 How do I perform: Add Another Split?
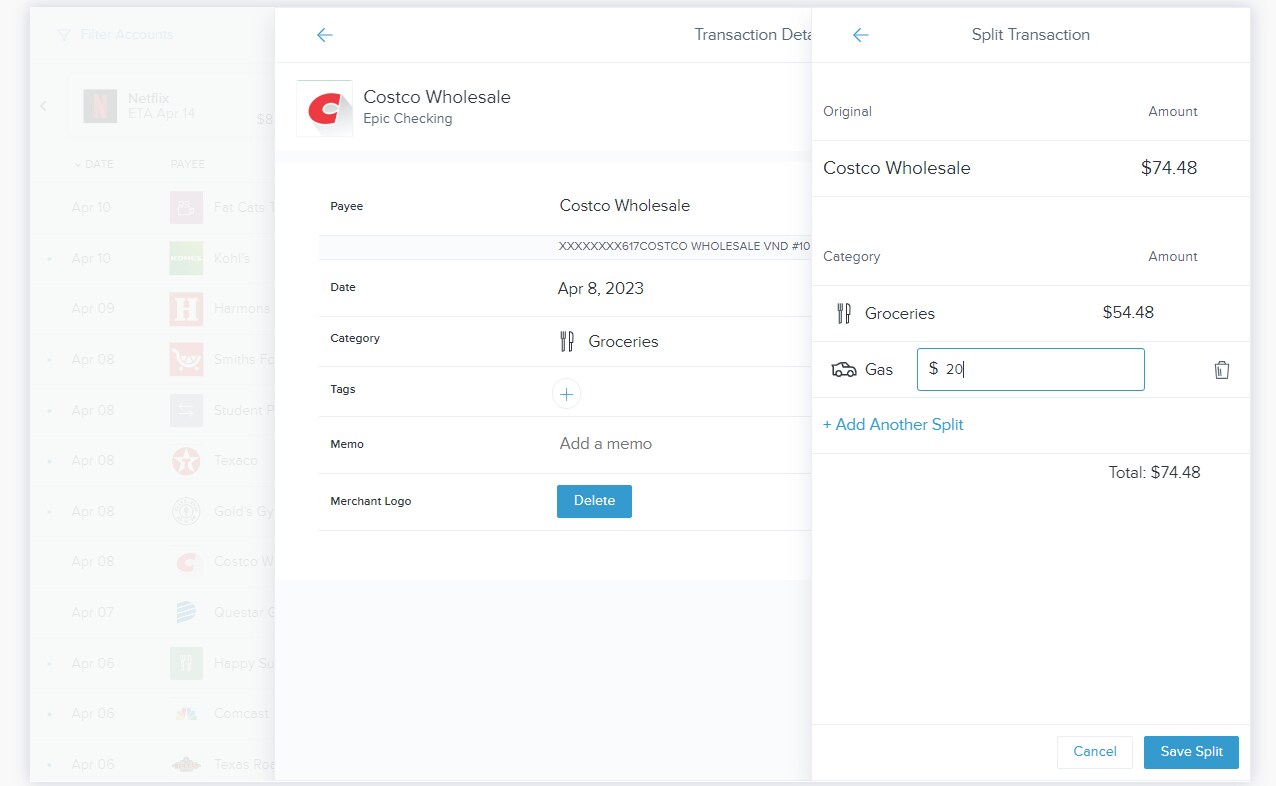[893, 424]
